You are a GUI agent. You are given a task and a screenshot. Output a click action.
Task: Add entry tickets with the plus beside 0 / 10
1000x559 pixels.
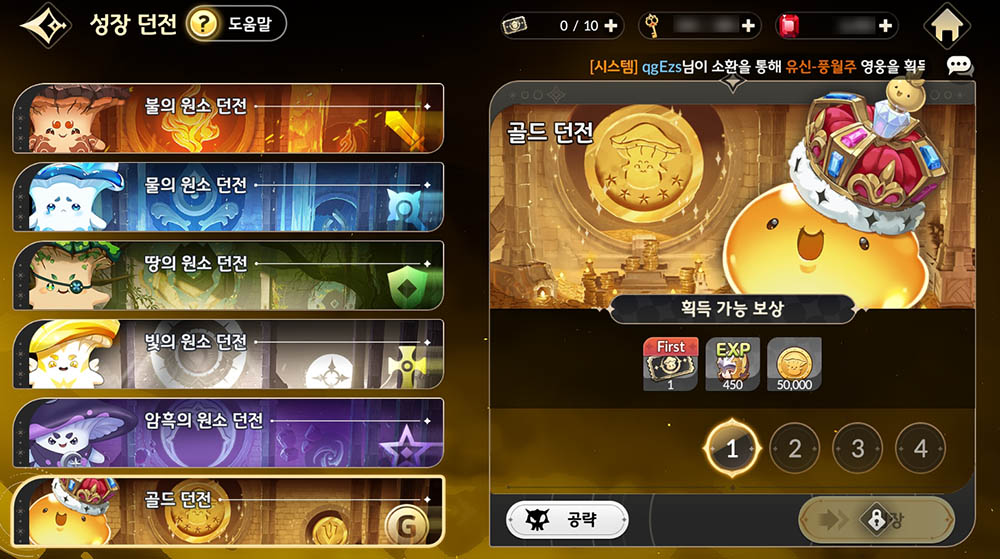(611, 25)
